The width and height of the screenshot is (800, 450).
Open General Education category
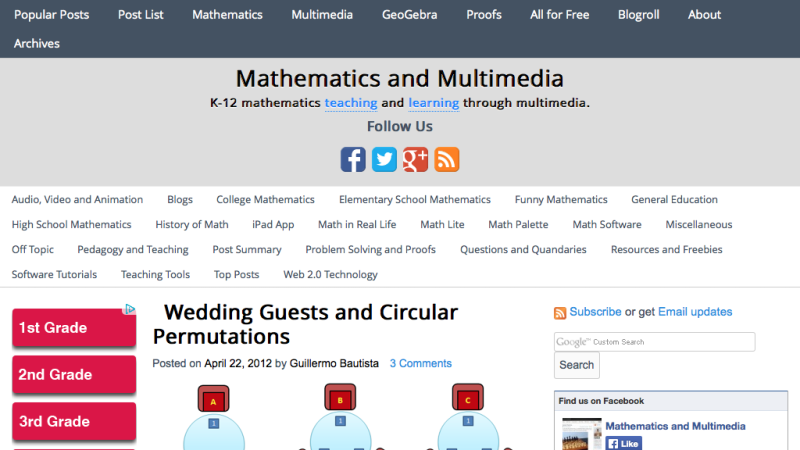click(x=674, y=199)
